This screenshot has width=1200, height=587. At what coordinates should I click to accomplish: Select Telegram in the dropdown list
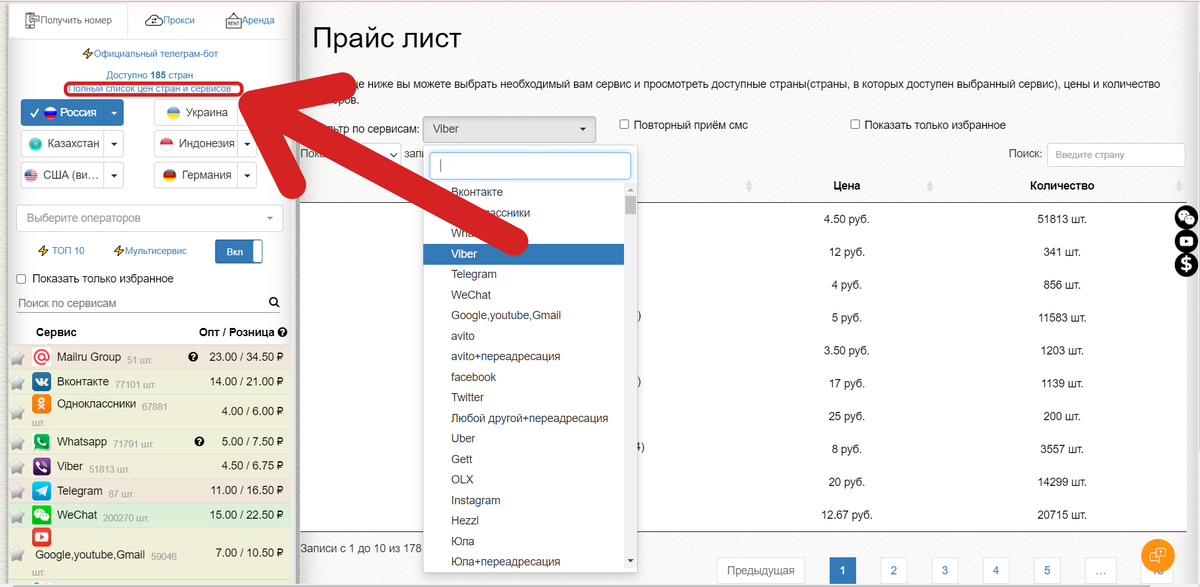tap(524, 274)
